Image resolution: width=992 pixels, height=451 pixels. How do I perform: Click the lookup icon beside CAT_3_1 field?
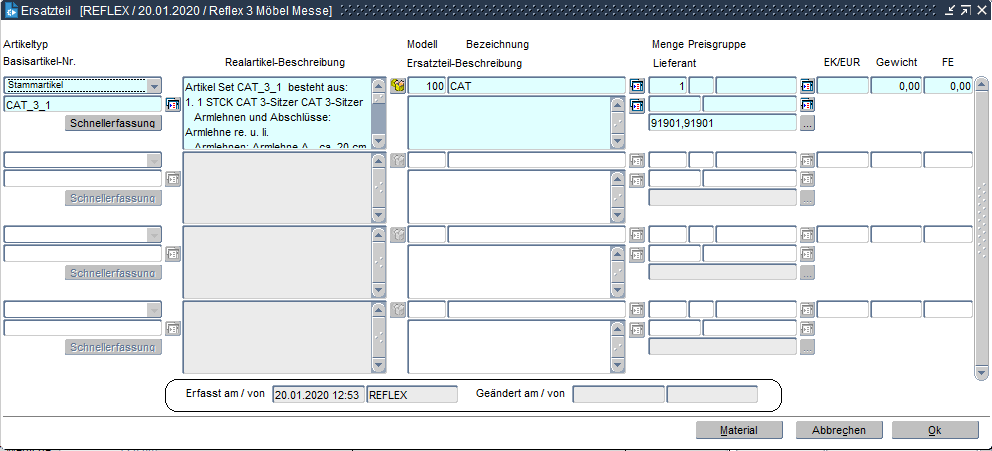tap(172, 104)
